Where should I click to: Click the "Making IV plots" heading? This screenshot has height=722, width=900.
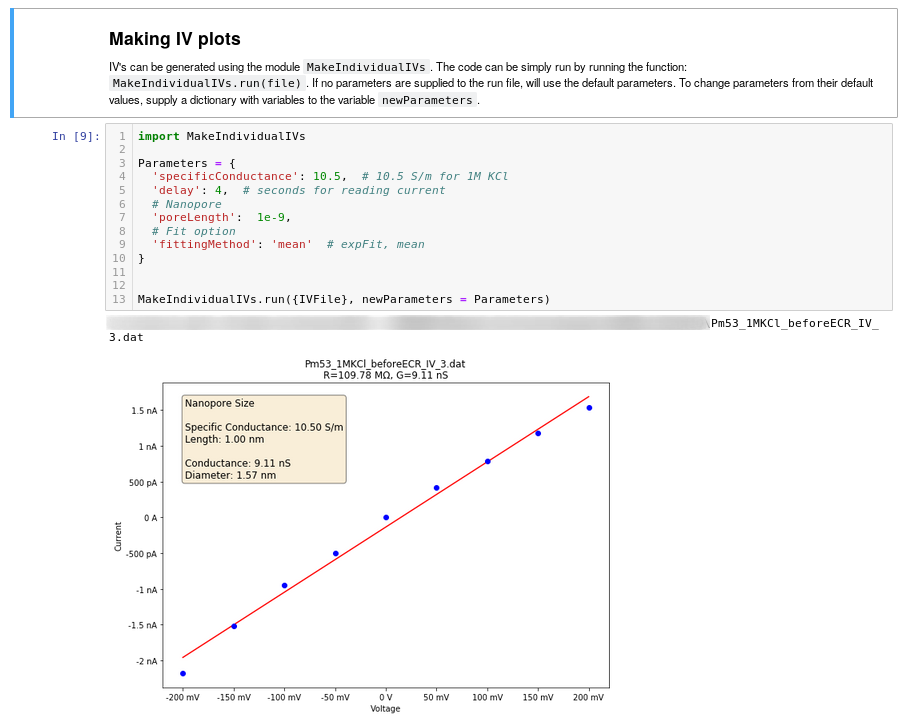[174, 39]
